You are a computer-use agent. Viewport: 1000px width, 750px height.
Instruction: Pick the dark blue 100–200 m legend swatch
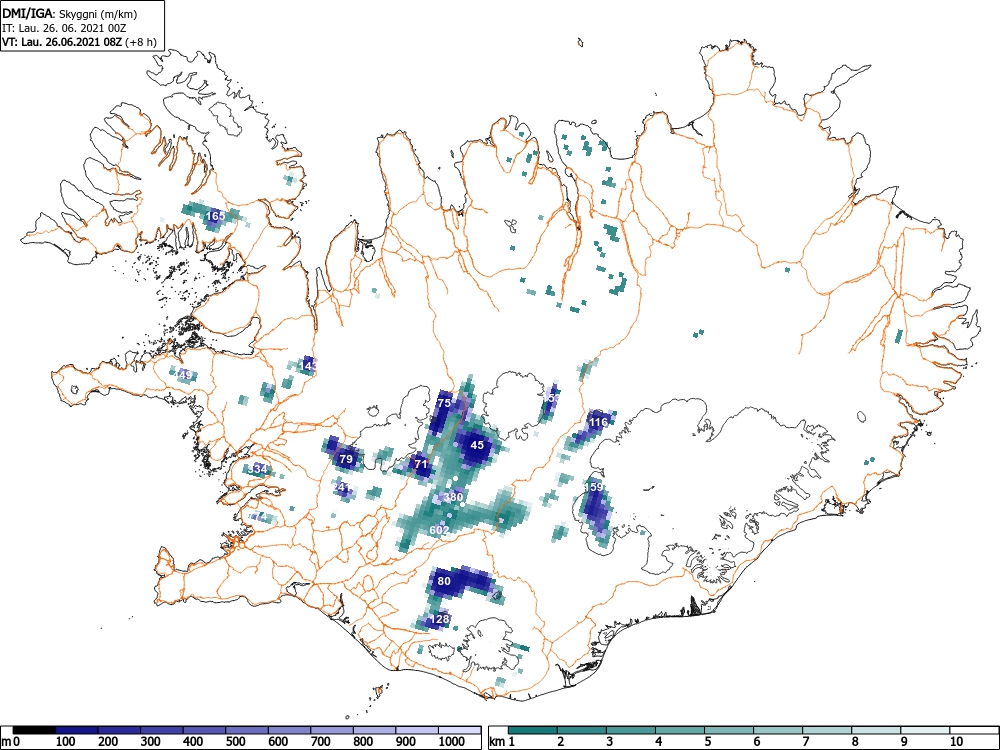click(x=77, y=730)
